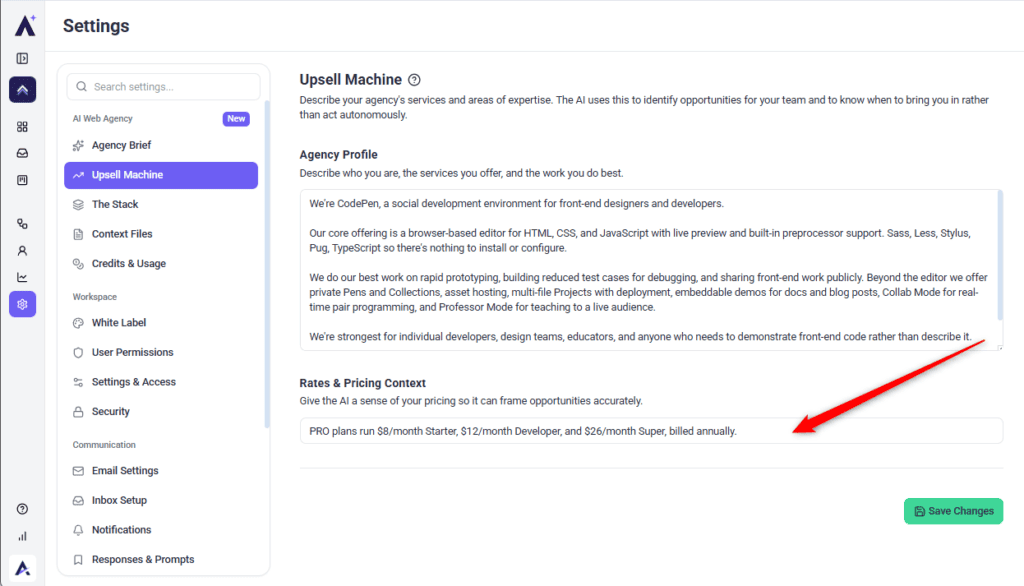Click the User Permissions shield icon

[78, 353]
